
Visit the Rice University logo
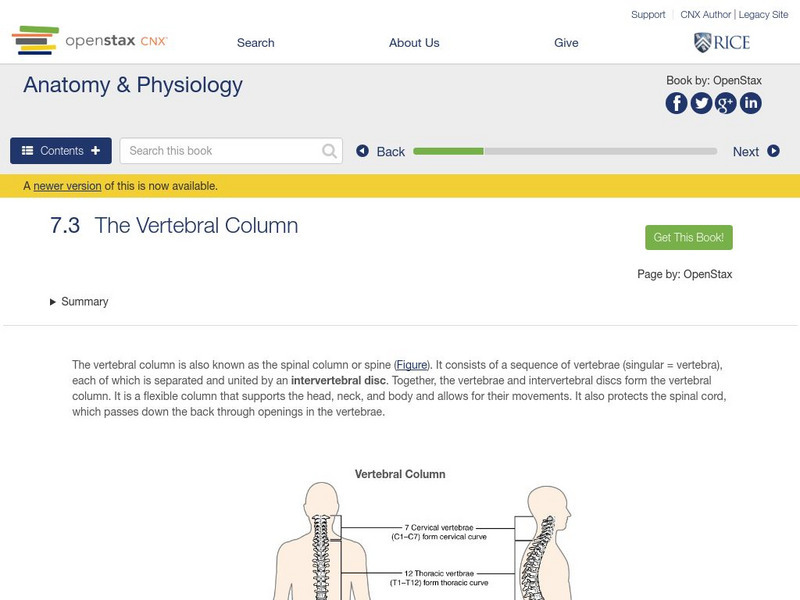coord(721,42)
